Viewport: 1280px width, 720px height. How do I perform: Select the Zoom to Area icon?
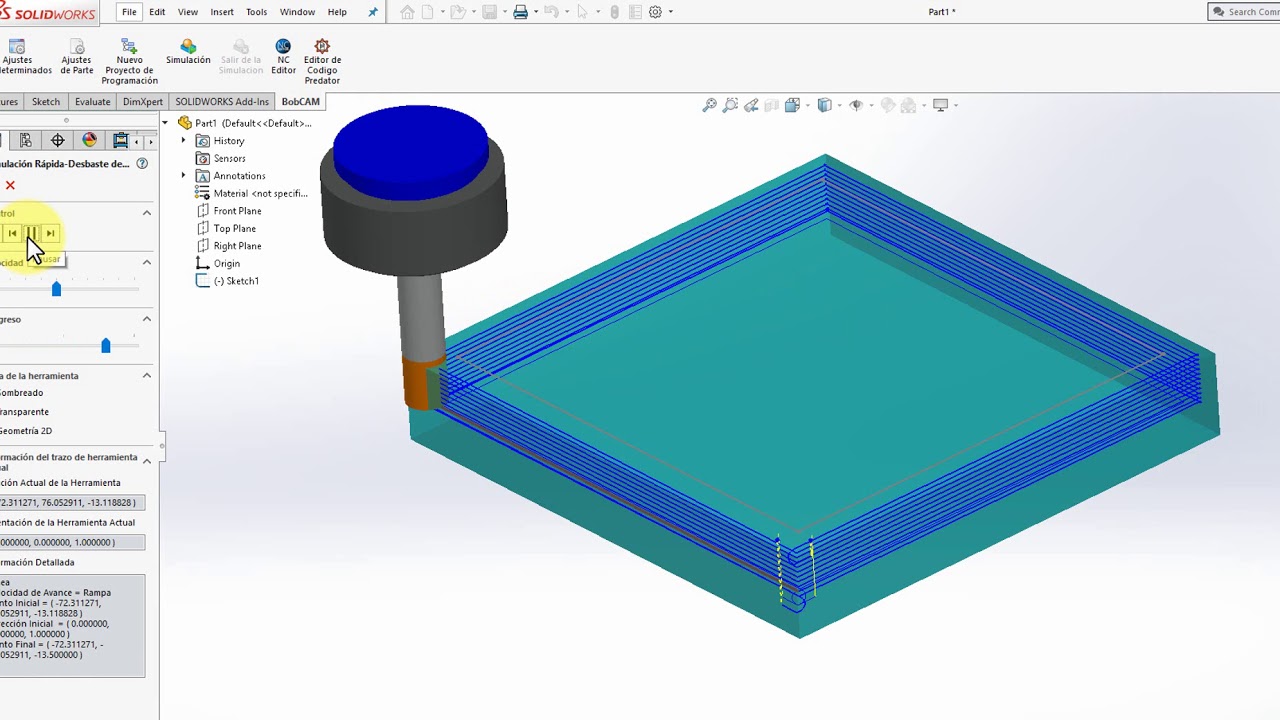coord(730,105)
